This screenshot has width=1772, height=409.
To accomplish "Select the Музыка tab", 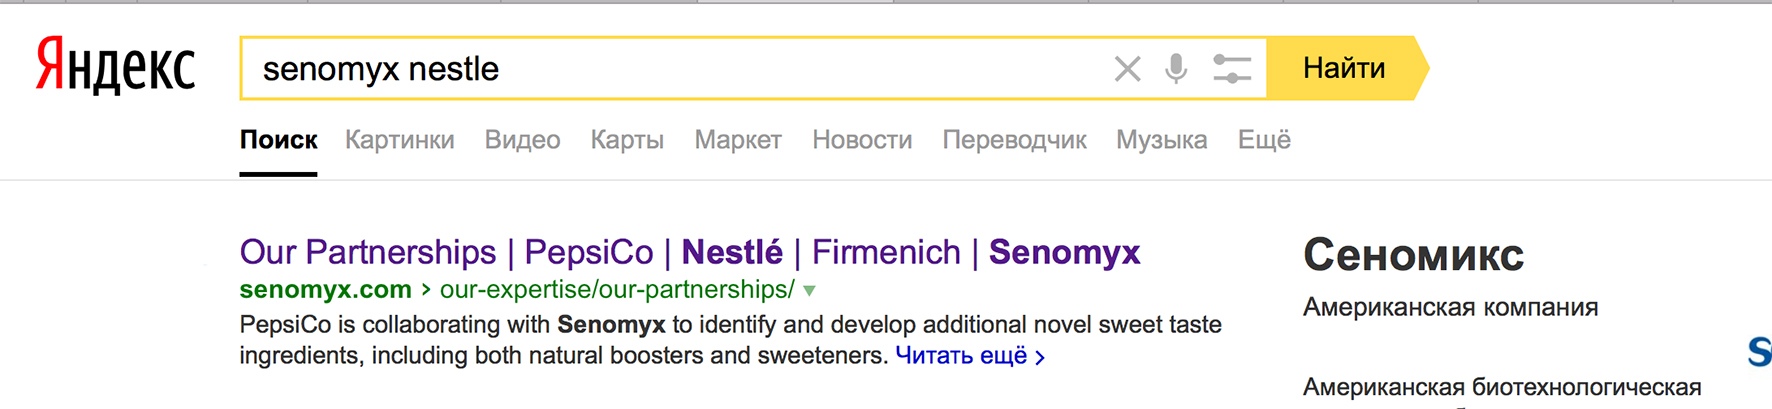I will [x=1162, y=140].
